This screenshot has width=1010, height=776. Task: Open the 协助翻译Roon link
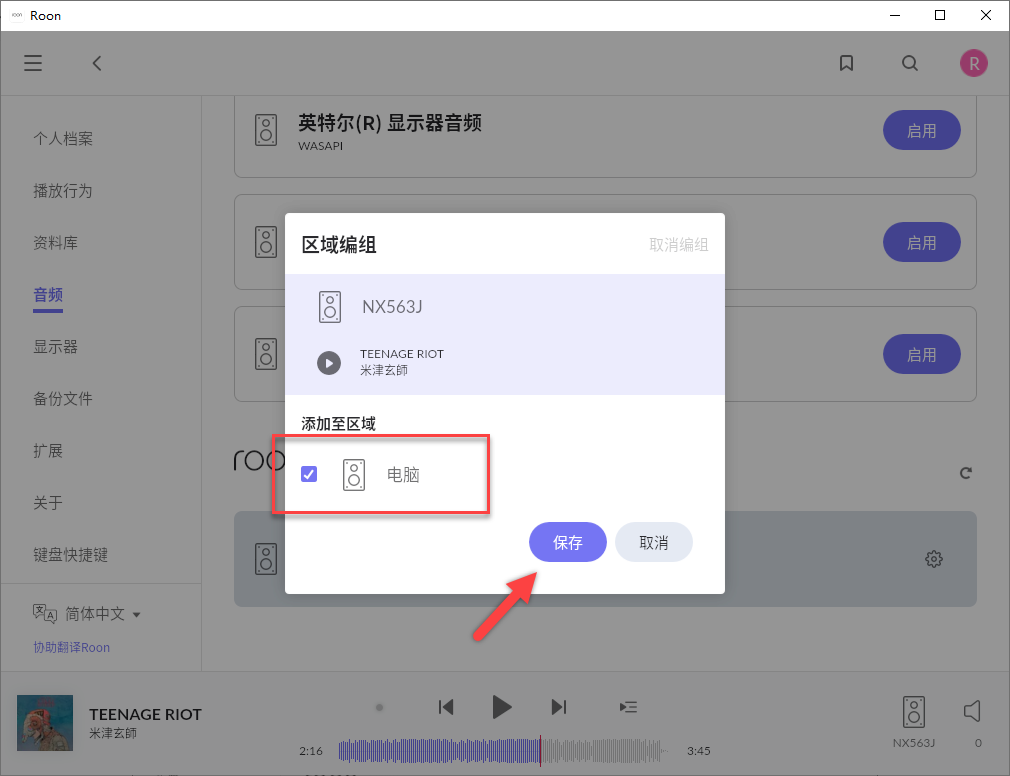pos(71,647)
